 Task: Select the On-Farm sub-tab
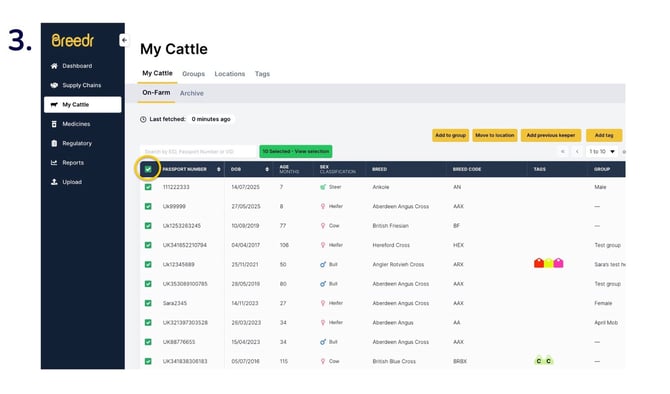(156, 92)
